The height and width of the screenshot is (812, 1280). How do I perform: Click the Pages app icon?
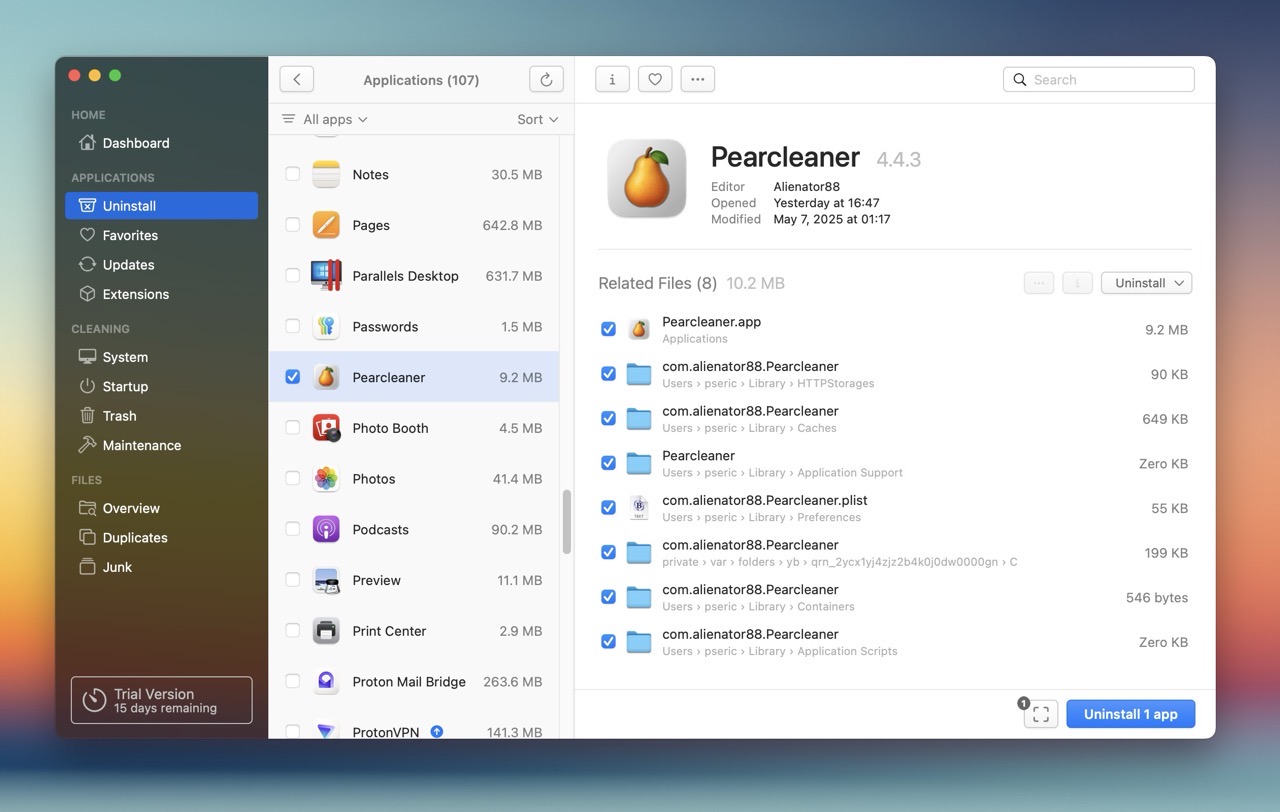[326, 225]
